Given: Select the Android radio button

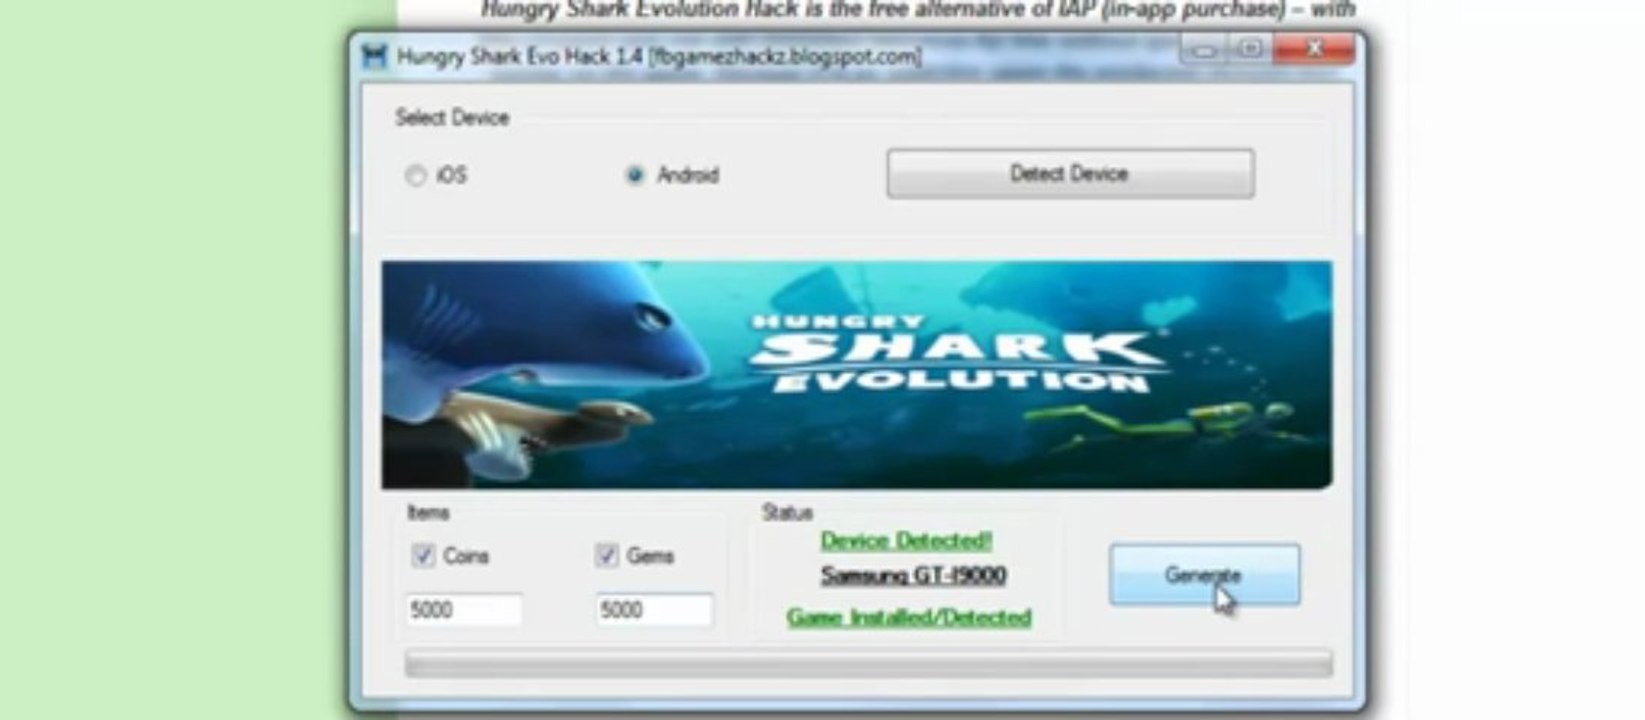Looking at the screenshot, I should pos(635,175).
